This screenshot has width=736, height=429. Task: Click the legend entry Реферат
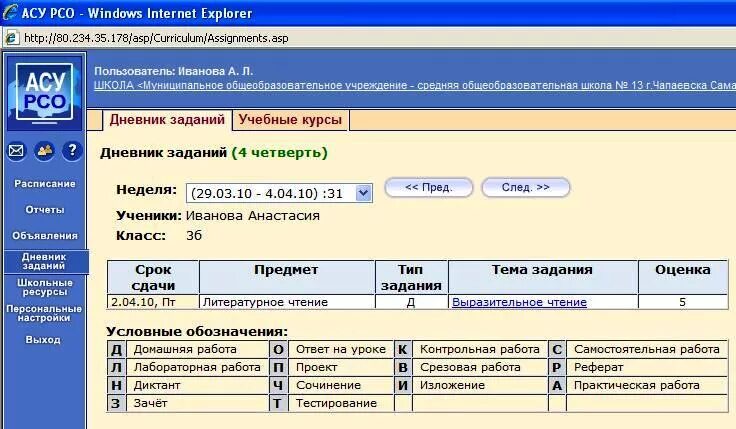coord(598,367)
